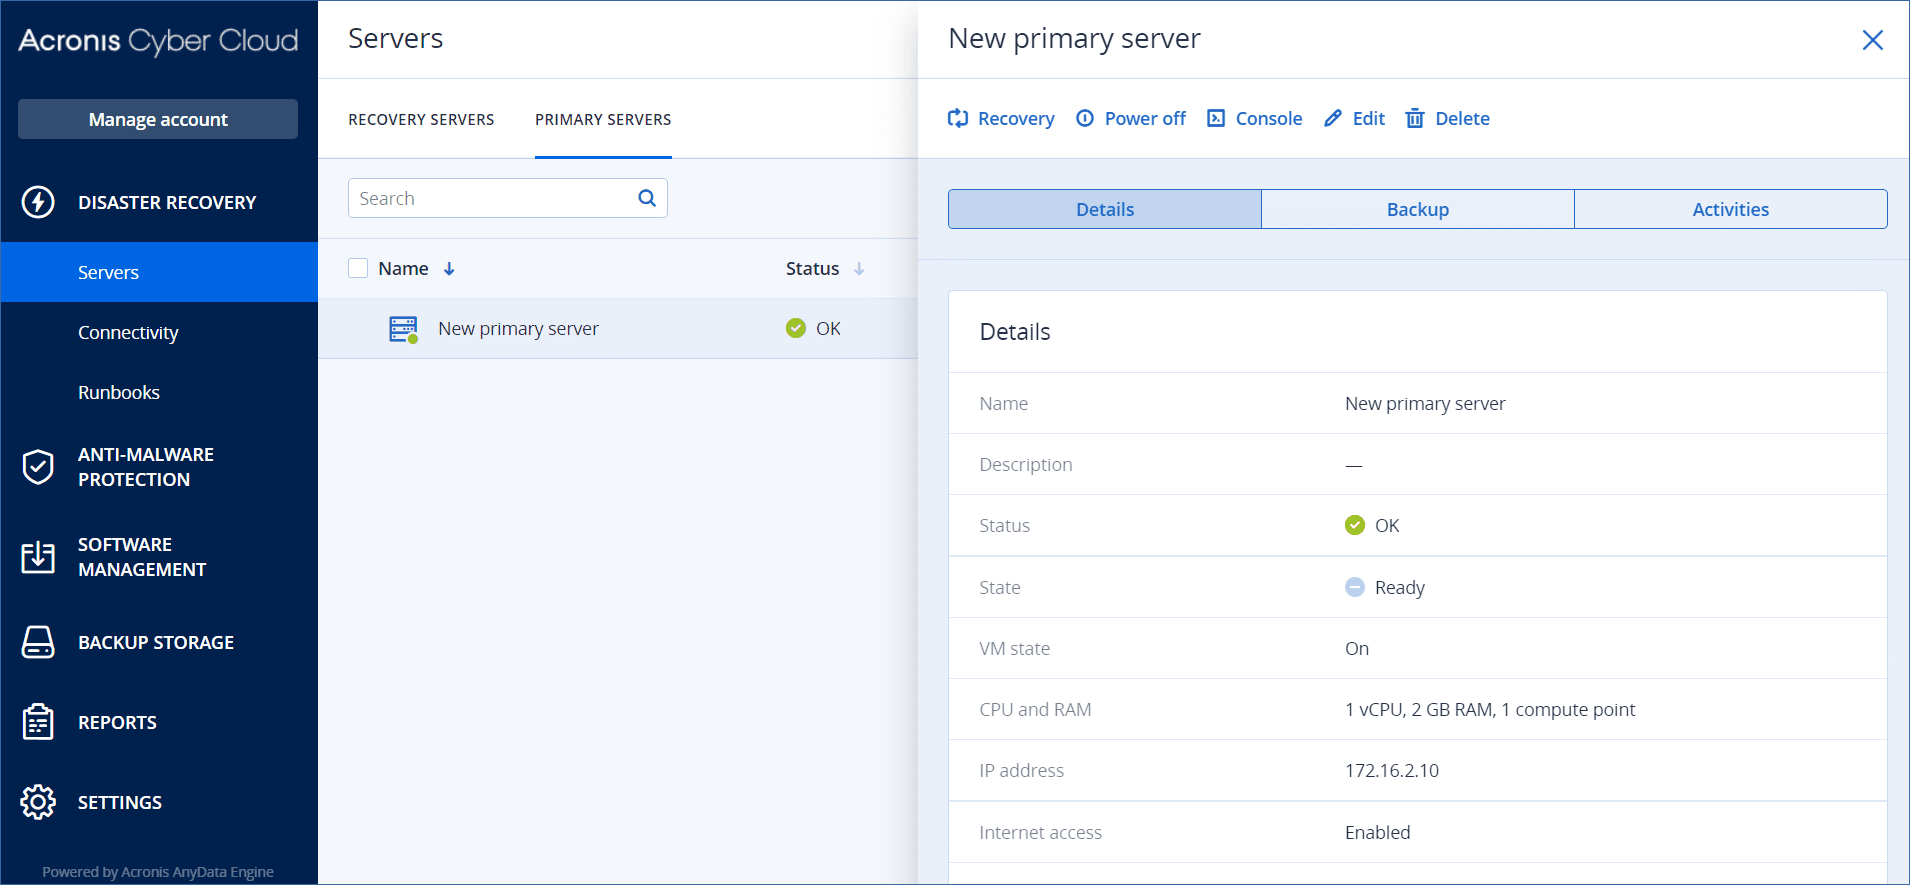
Task: Click the Acronis Cyber Cloud logo
Action: pos(158,40)
